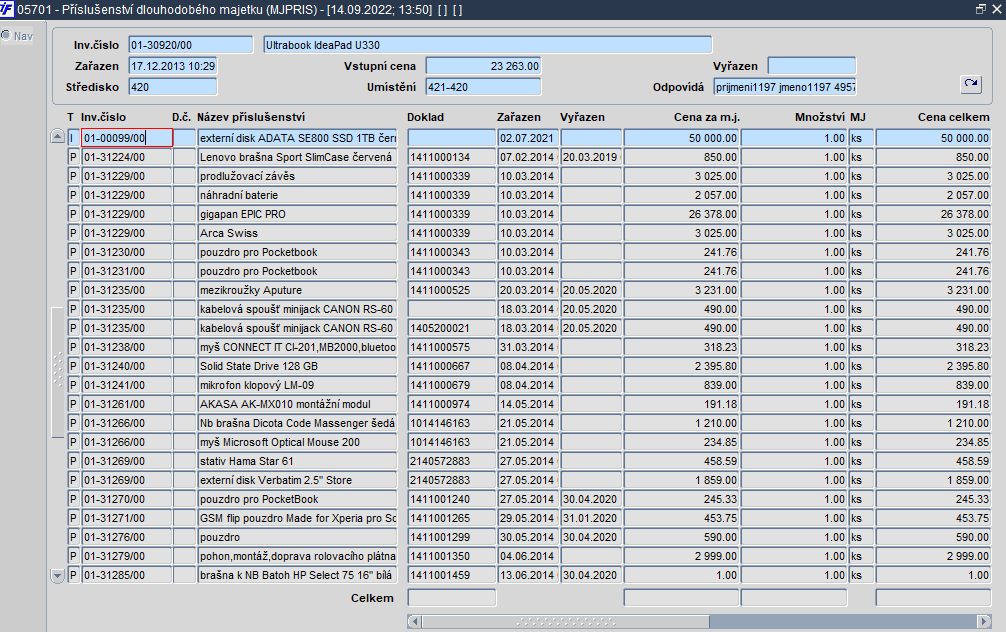1006x632 pixels.
Task: Click the Inv.číslo field showing 01-30920/00
Action: click(191, 45)
